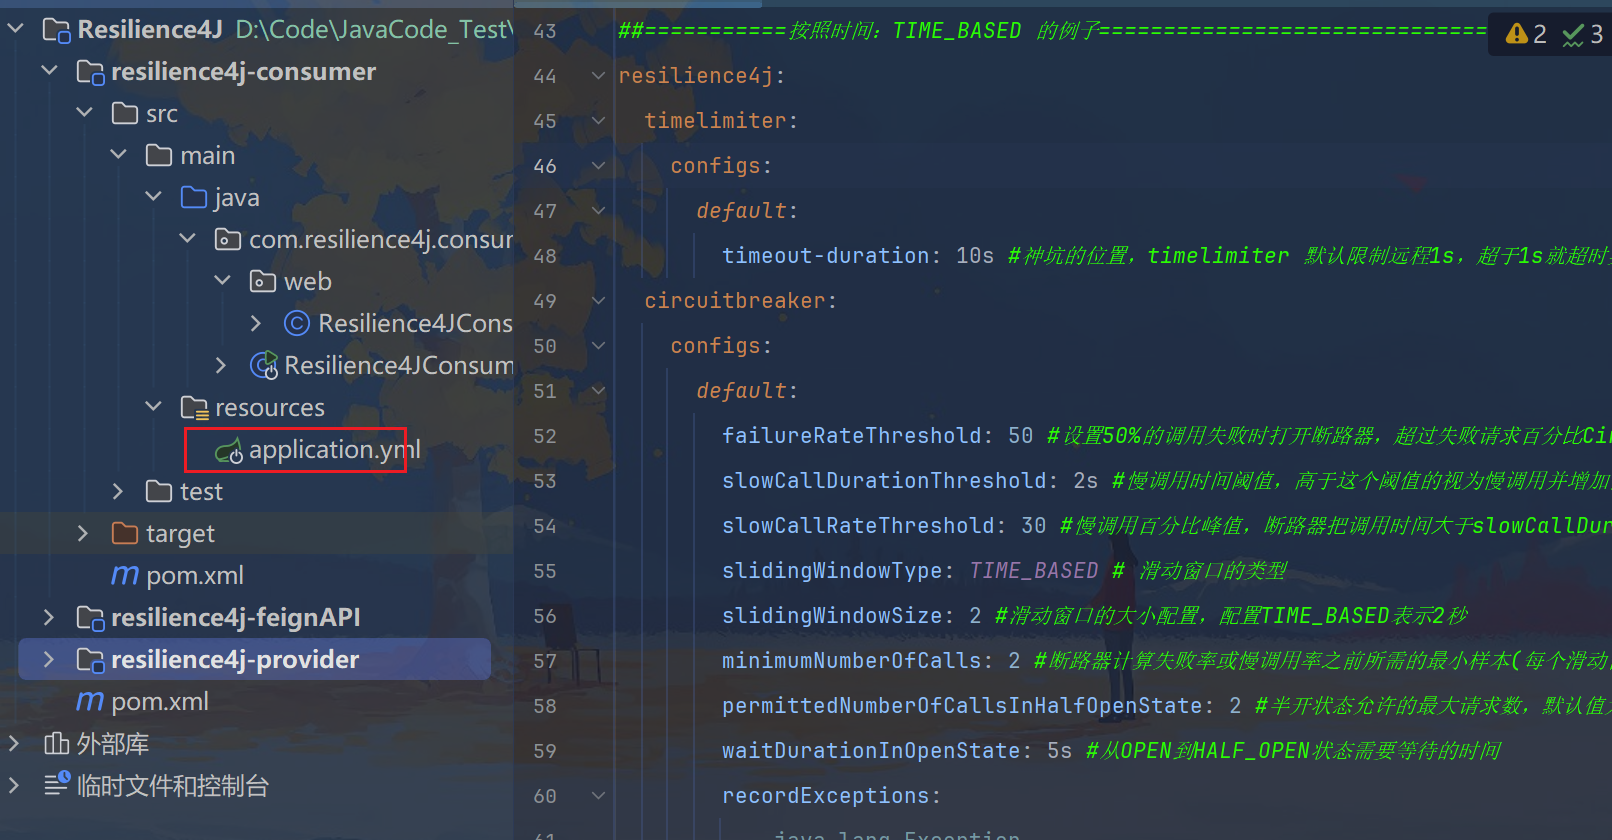Collapse the src folder chevron
The image size is (1612, 840).
[x=85, y=113]
